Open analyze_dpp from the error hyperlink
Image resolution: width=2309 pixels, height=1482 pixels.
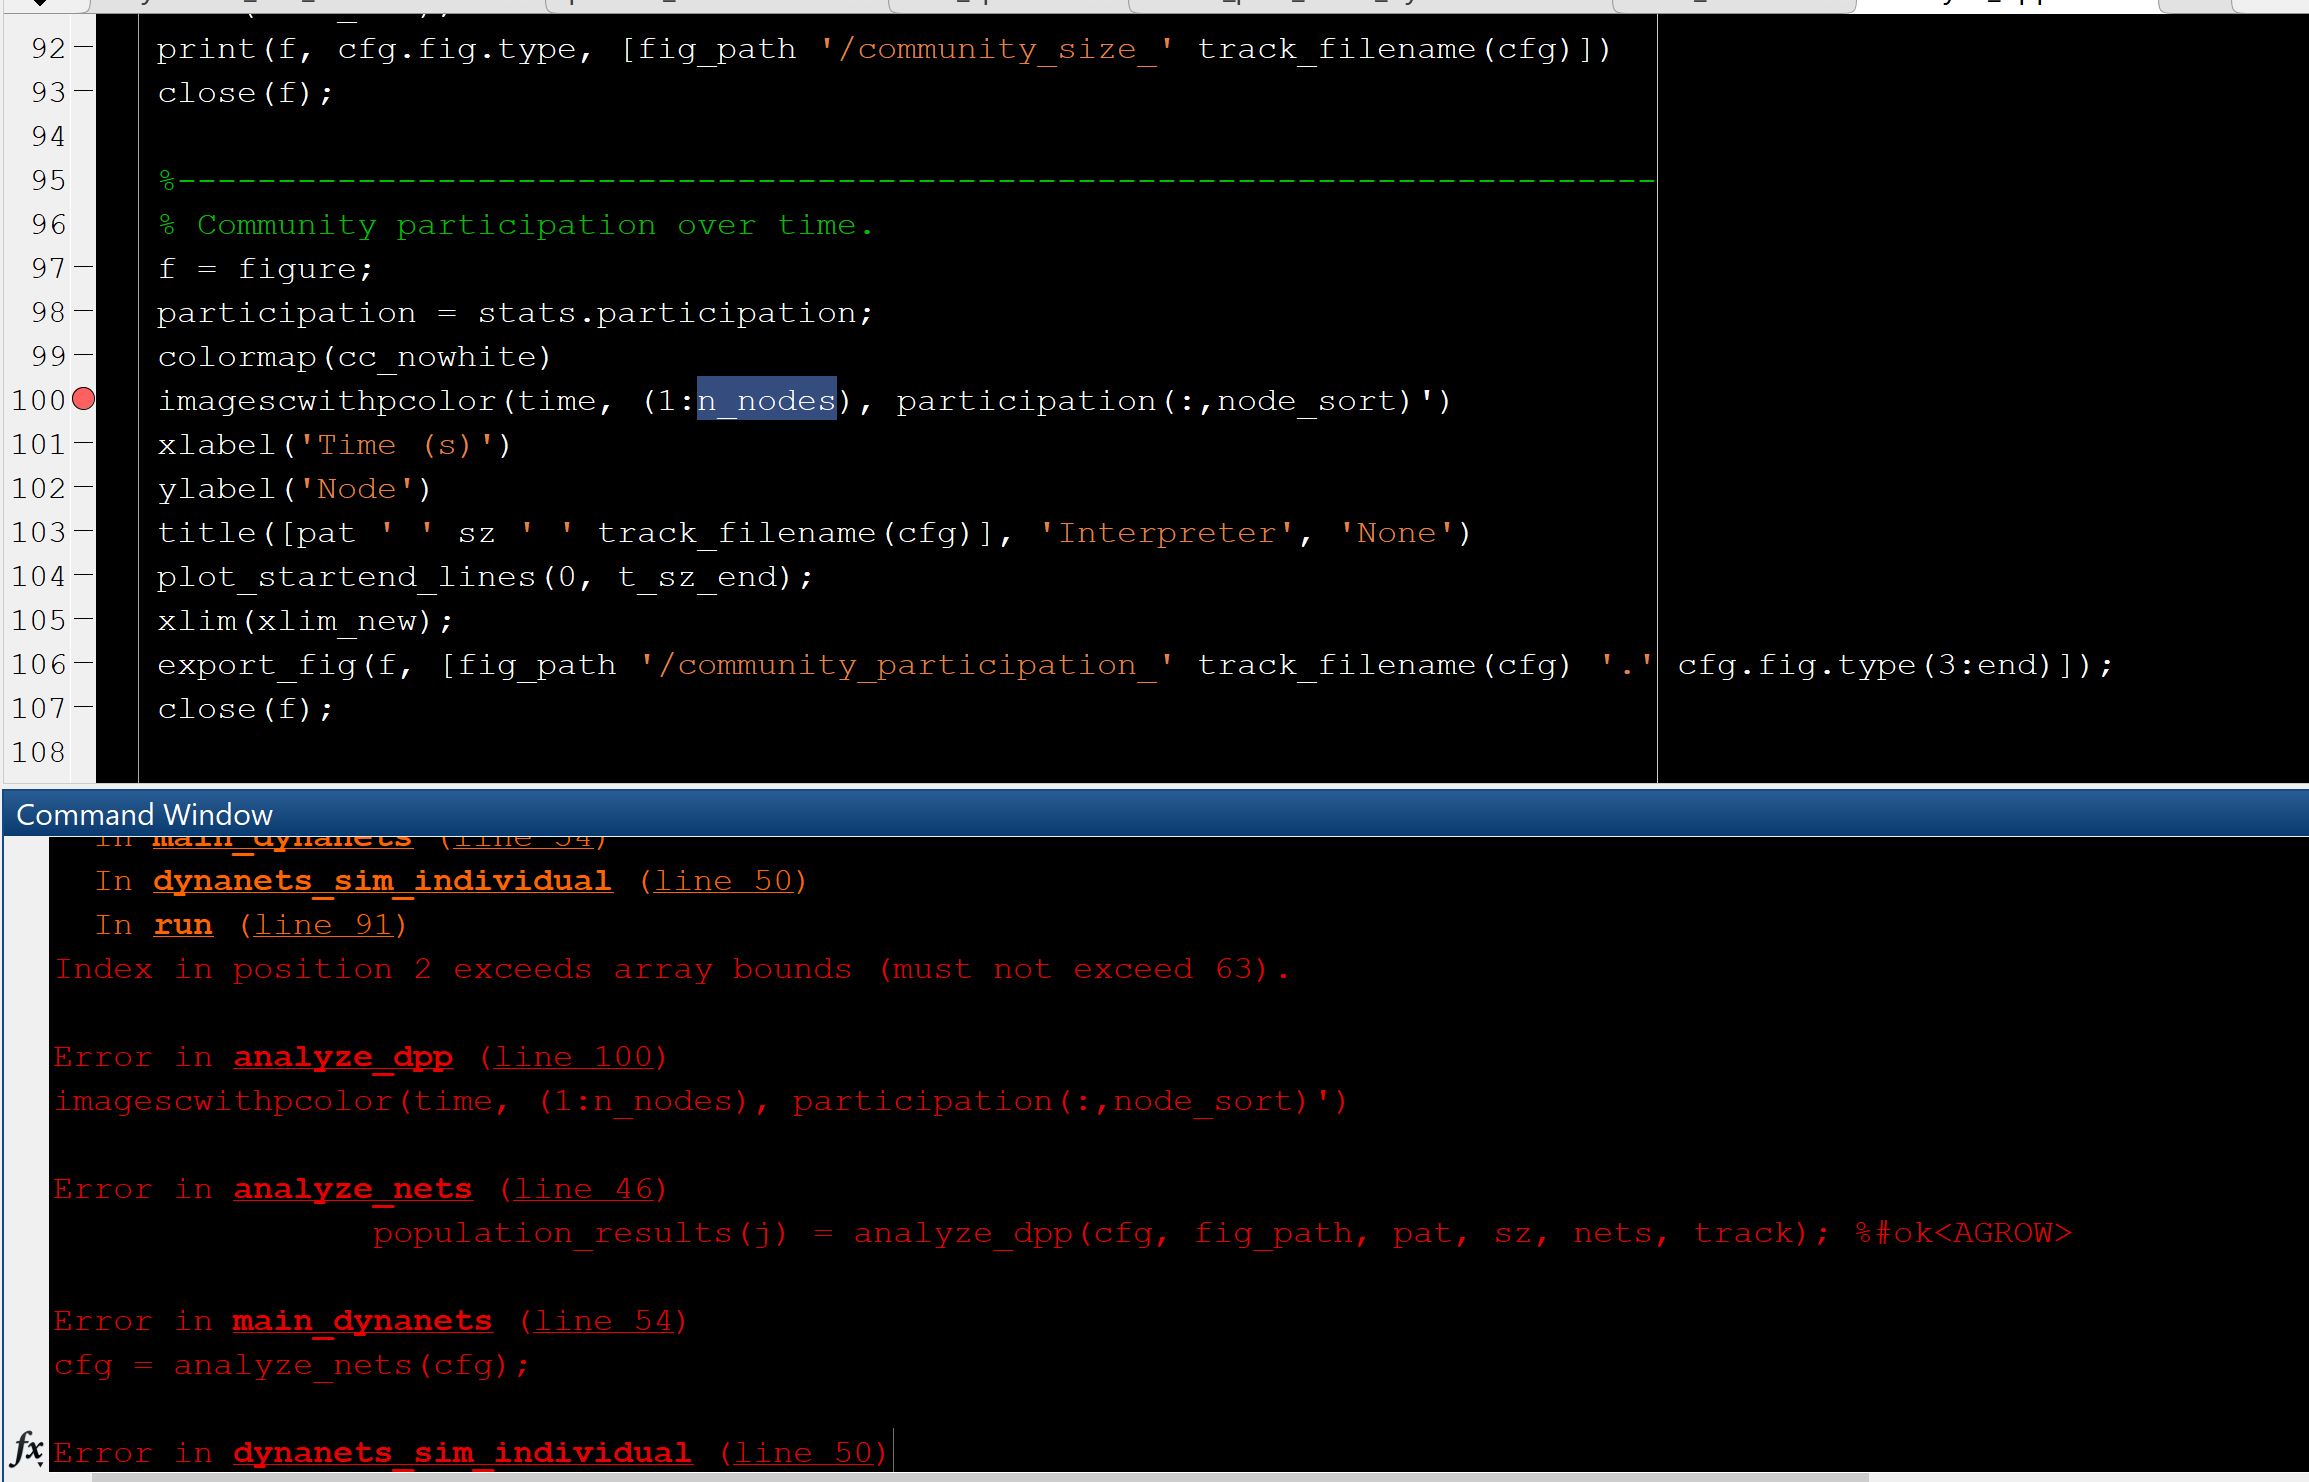[343, 1056]
